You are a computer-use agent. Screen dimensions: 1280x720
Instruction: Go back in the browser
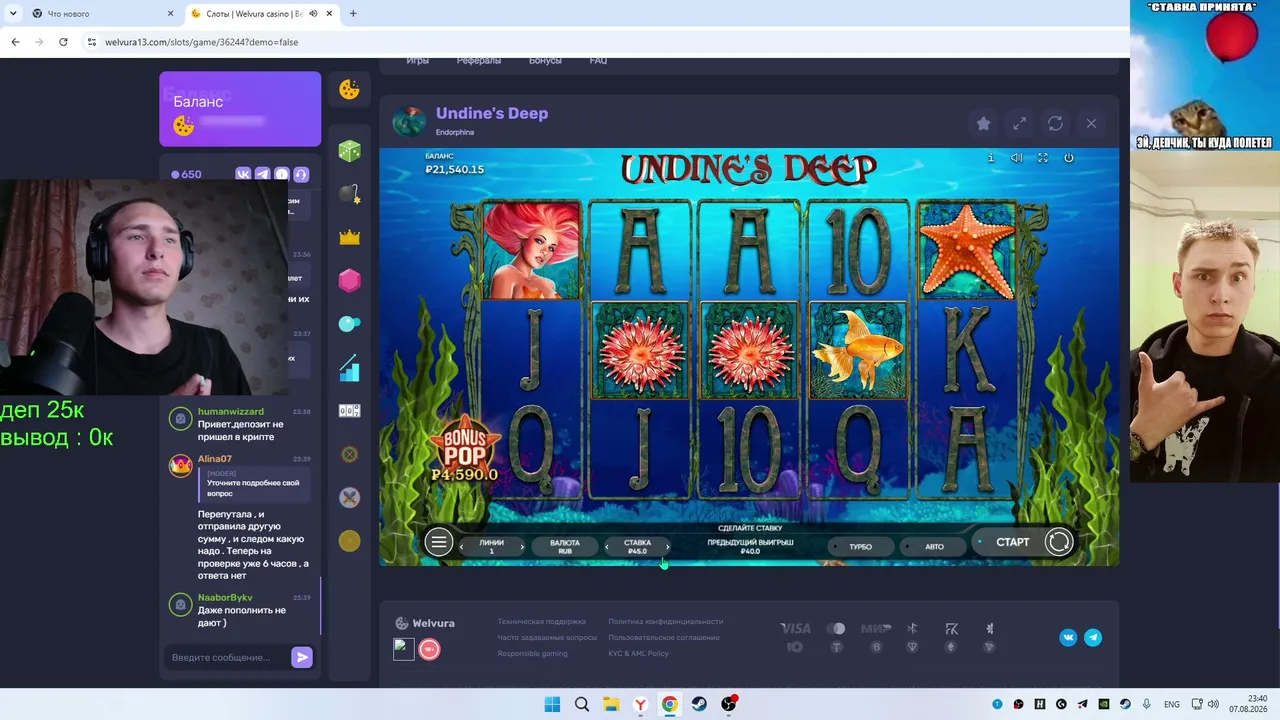click(15, 42)
